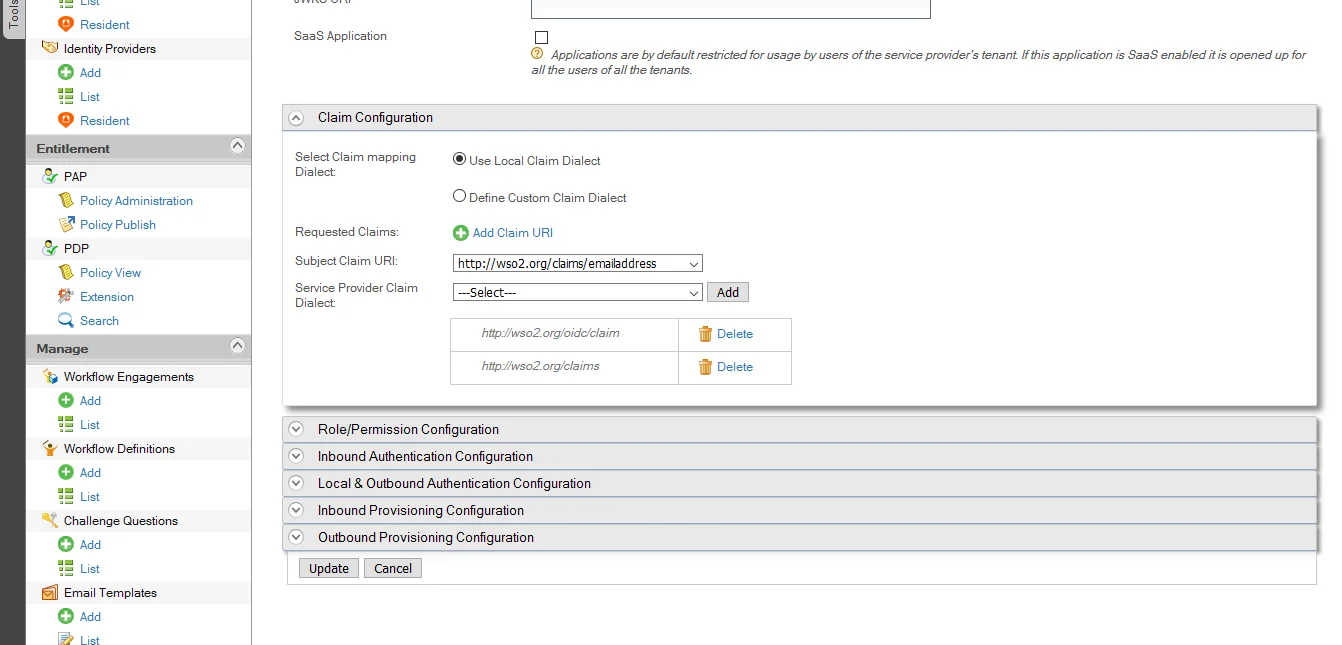Viewport: 1342px width, 645px height.
Task: Open Service Provider Claim Dialect dropdown
Action: coord(578,292)
